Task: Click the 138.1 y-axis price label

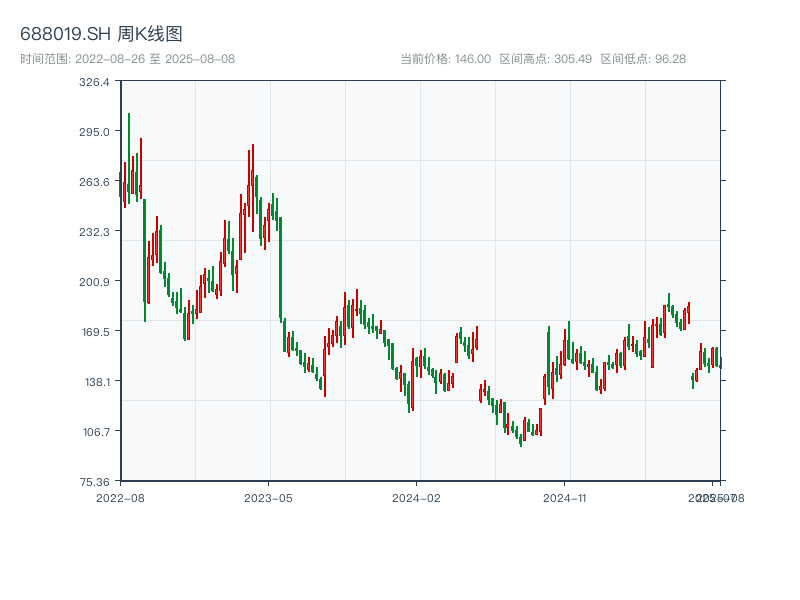Action: (94, 382)
